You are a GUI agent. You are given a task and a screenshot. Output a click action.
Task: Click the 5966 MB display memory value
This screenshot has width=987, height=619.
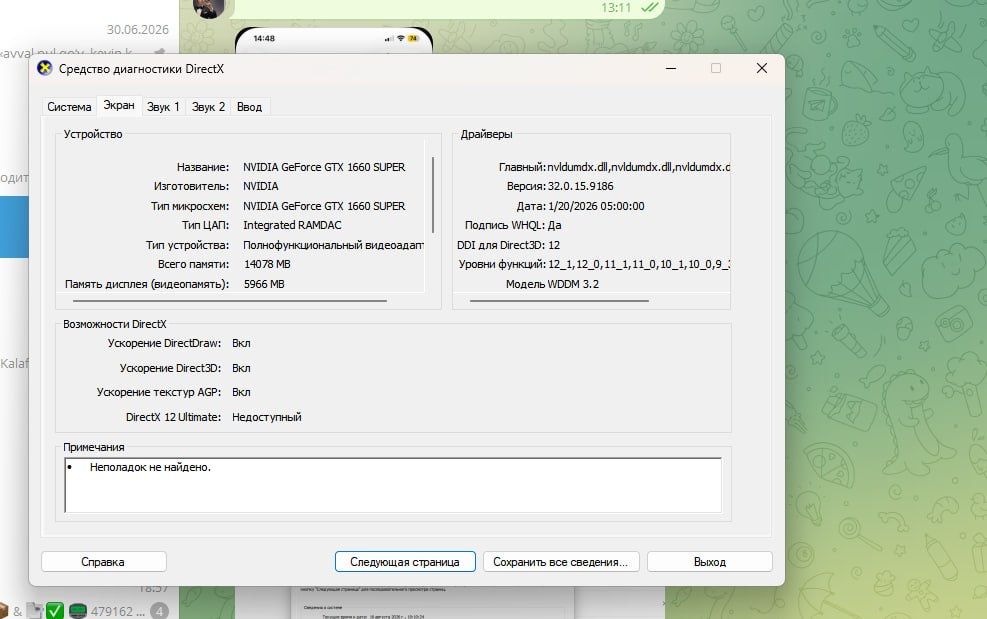click(264, 284)
